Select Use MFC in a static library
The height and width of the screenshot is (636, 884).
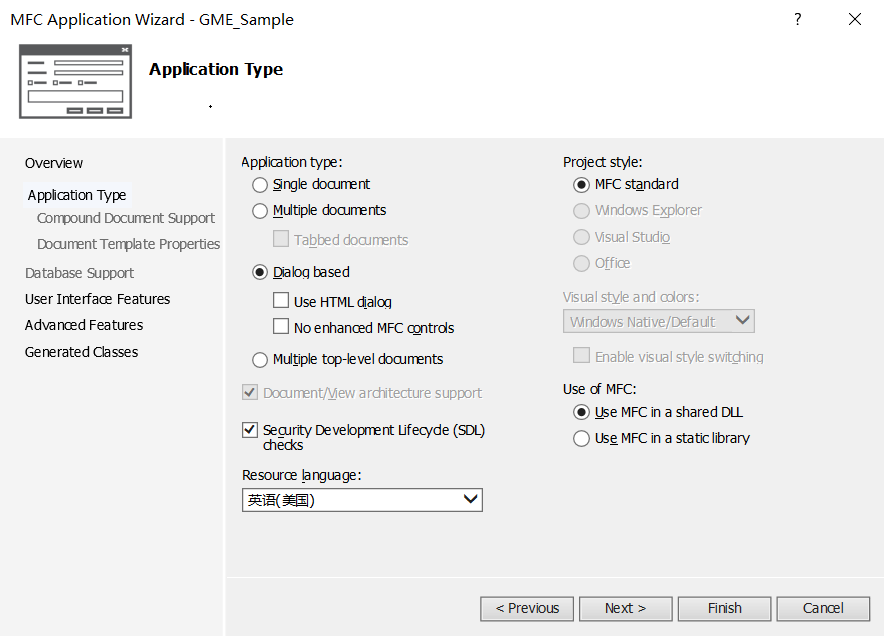pos(582,439)
